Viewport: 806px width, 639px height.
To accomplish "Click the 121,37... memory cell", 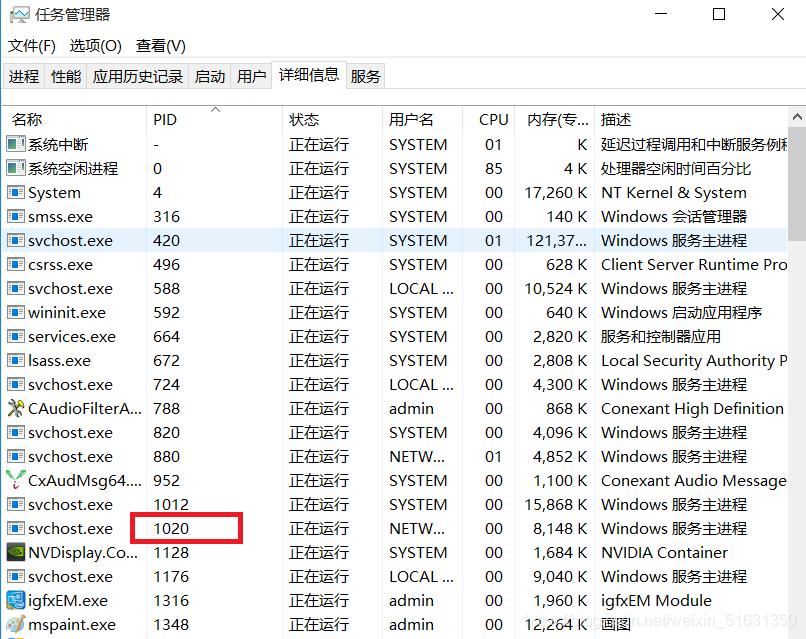I will tap(556, 240).
